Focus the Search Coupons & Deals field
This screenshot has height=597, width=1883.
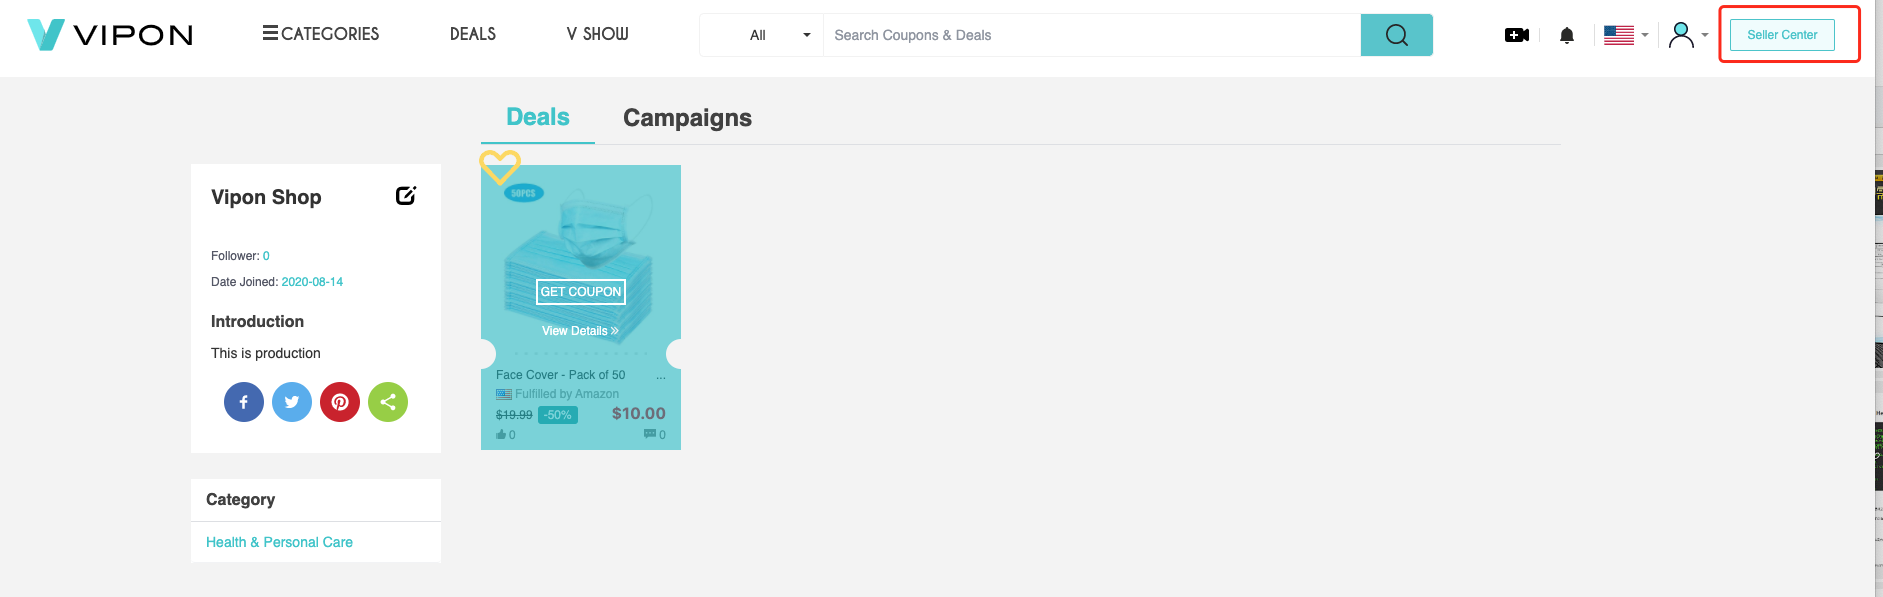1092,35
